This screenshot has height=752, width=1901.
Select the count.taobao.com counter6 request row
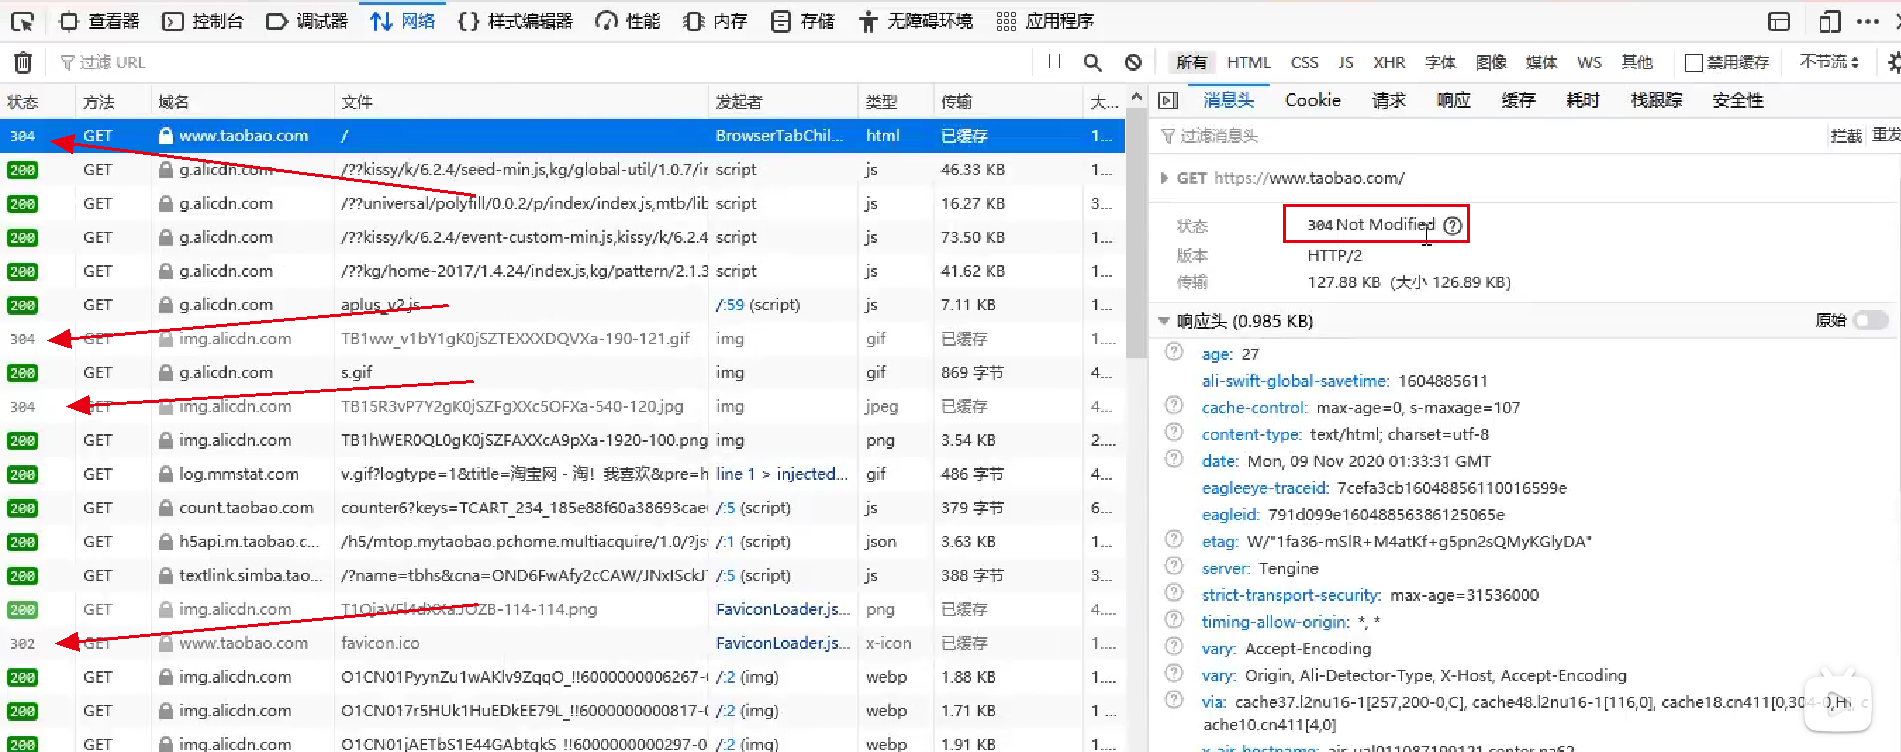pyautogui.click(x=562, y=508)
